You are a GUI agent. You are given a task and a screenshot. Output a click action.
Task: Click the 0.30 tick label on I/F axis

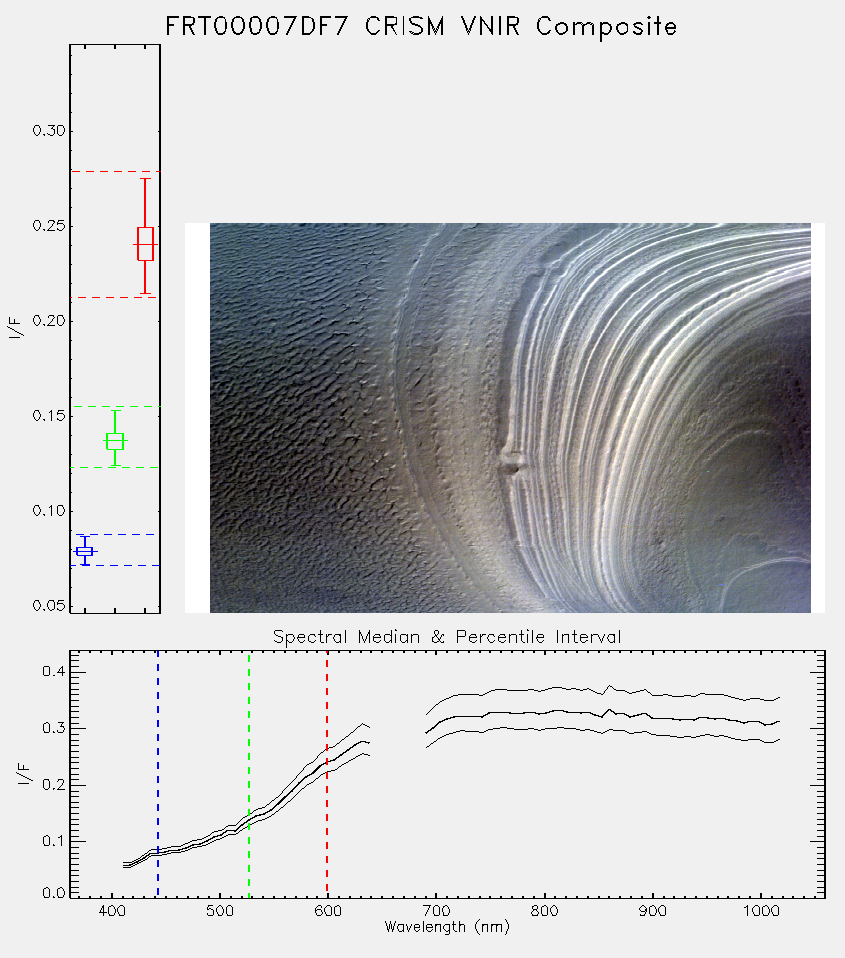[48, 131]
